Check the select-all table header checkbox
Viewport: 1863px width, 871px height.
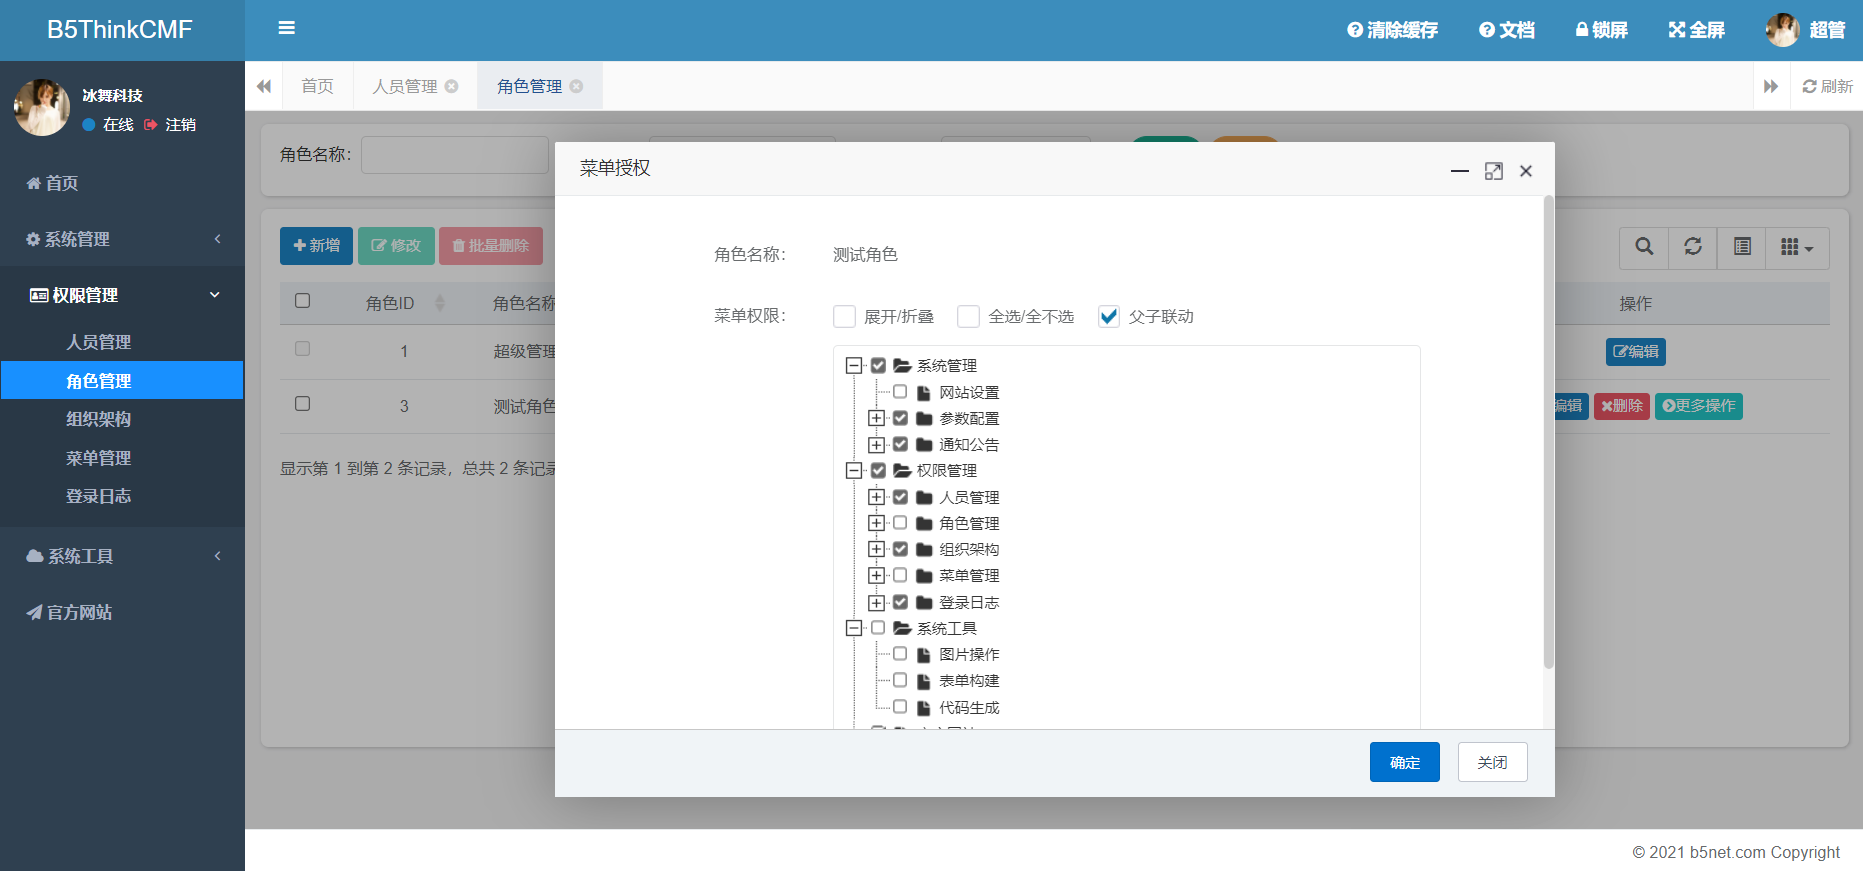click(x=303, y=301)
